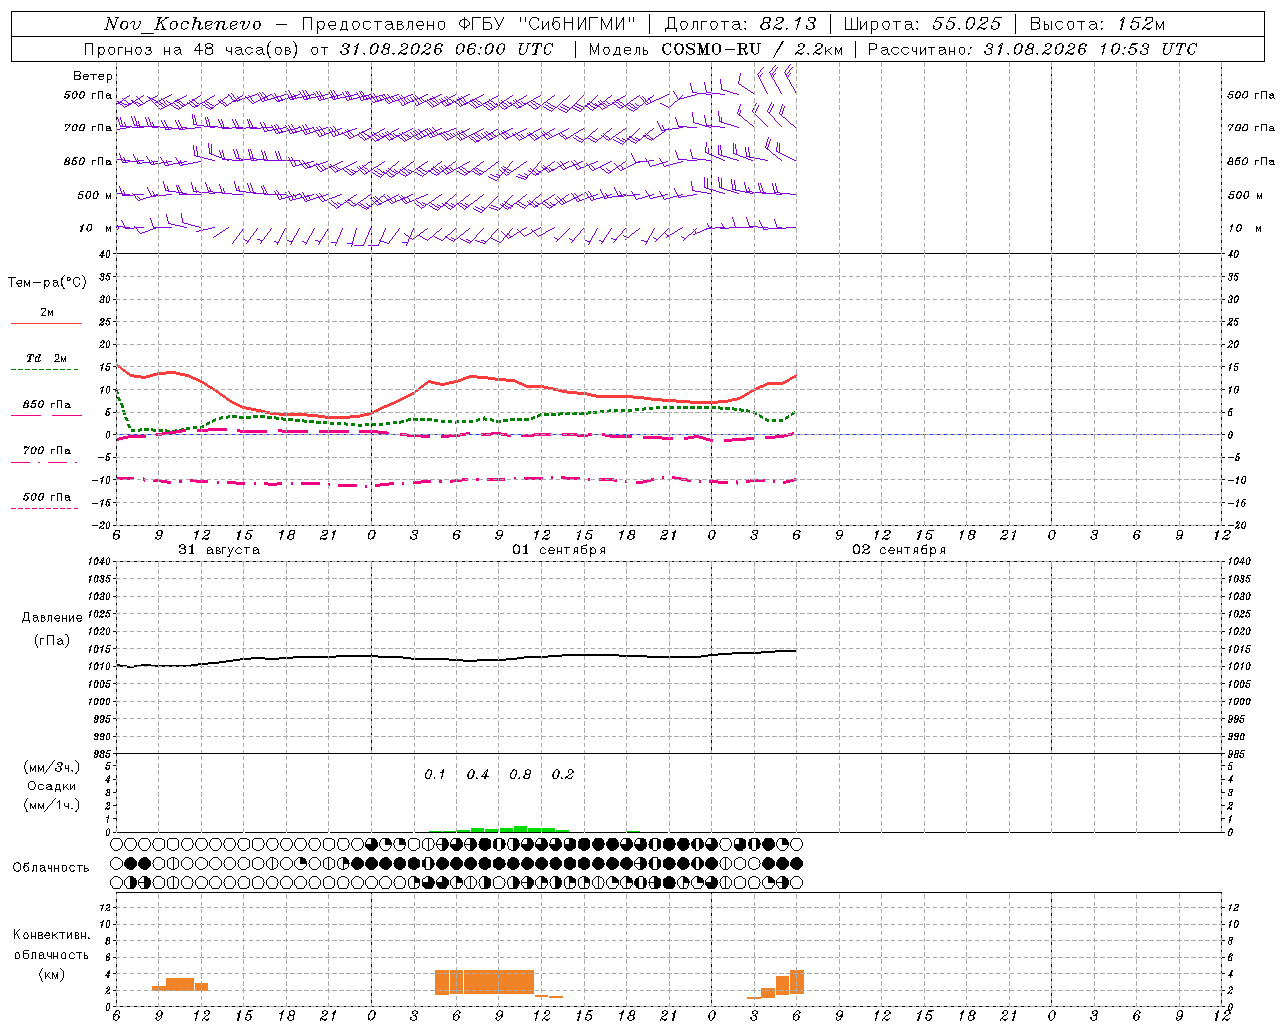The height and width of the screenshot is (1024, 1280).
Task: Click the 0.4 precipitation amount label
Action: (478, 774)
